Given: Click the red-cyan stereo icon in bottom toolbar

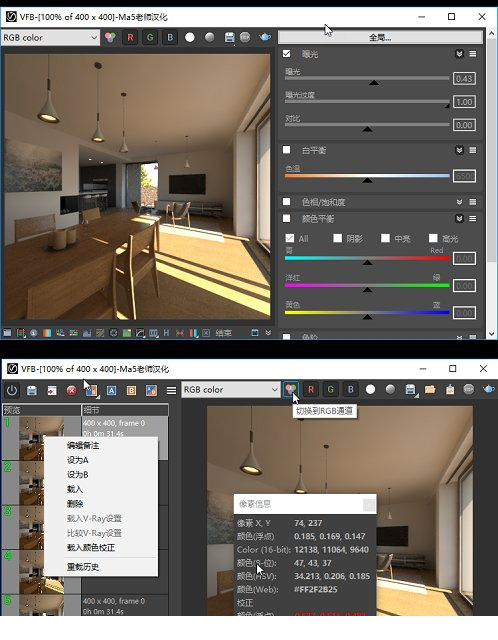Looking at the screenshot, I should click(x=193, y=333).
